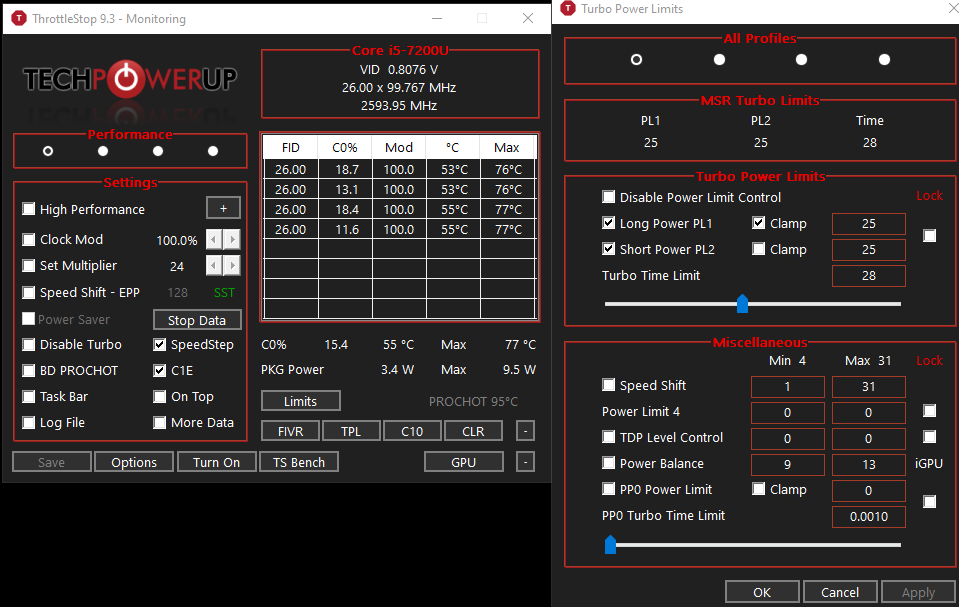Toggle Clamp checkbox for Long Power PL1
This screenshot has width=959, height=607.
[x=758, y=223]
